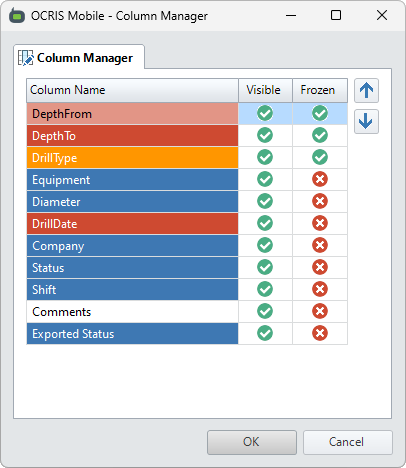Click the Cancel button
This screenshot has width=406, height=468.
tap(348, 442)
